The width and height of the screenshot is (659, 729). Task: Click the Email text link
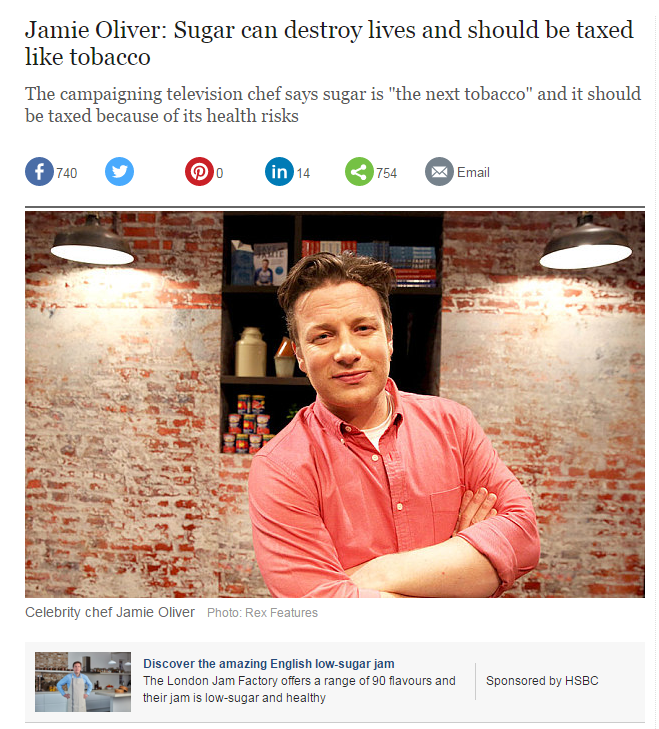(x=473, y=172)
